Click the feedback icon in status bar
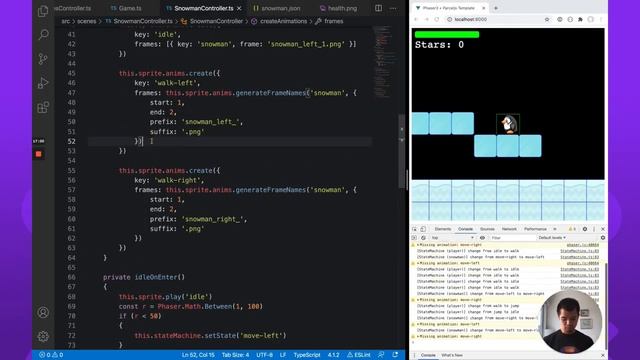This screenshot has height=360, width=640. click(x=381, y=355)
